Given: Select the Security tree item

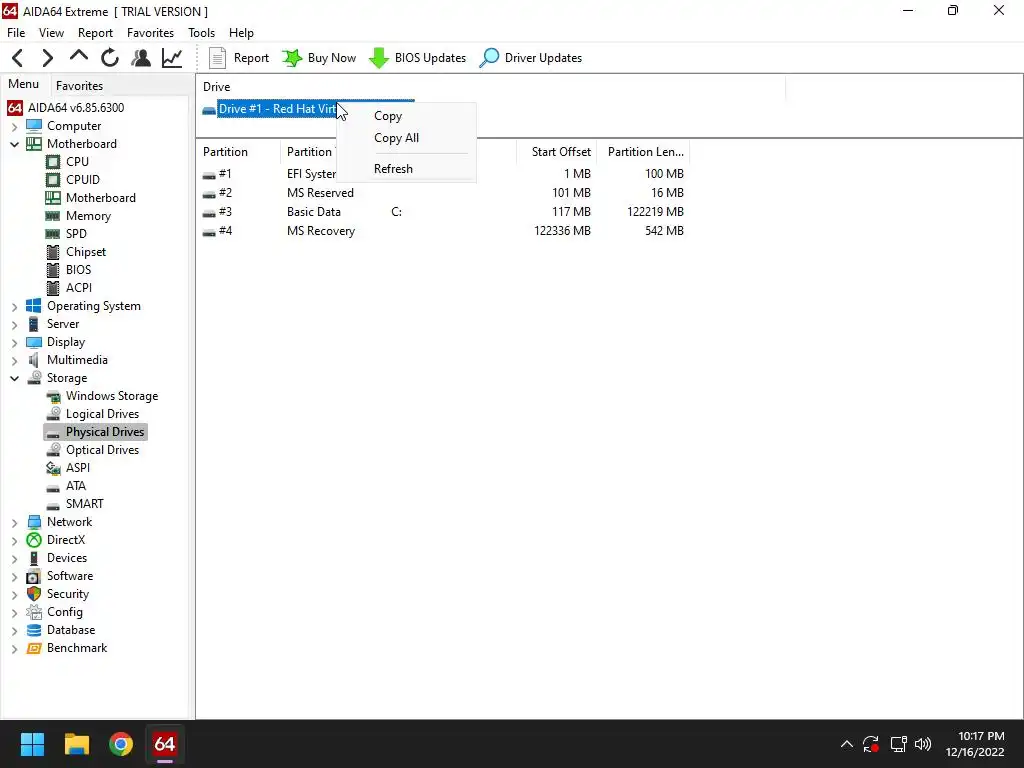Looking at the screenshot, I should [x=67, y=594].
